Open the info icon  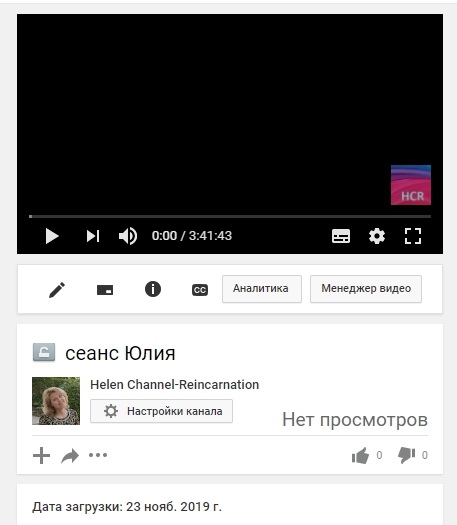point(153,289)
